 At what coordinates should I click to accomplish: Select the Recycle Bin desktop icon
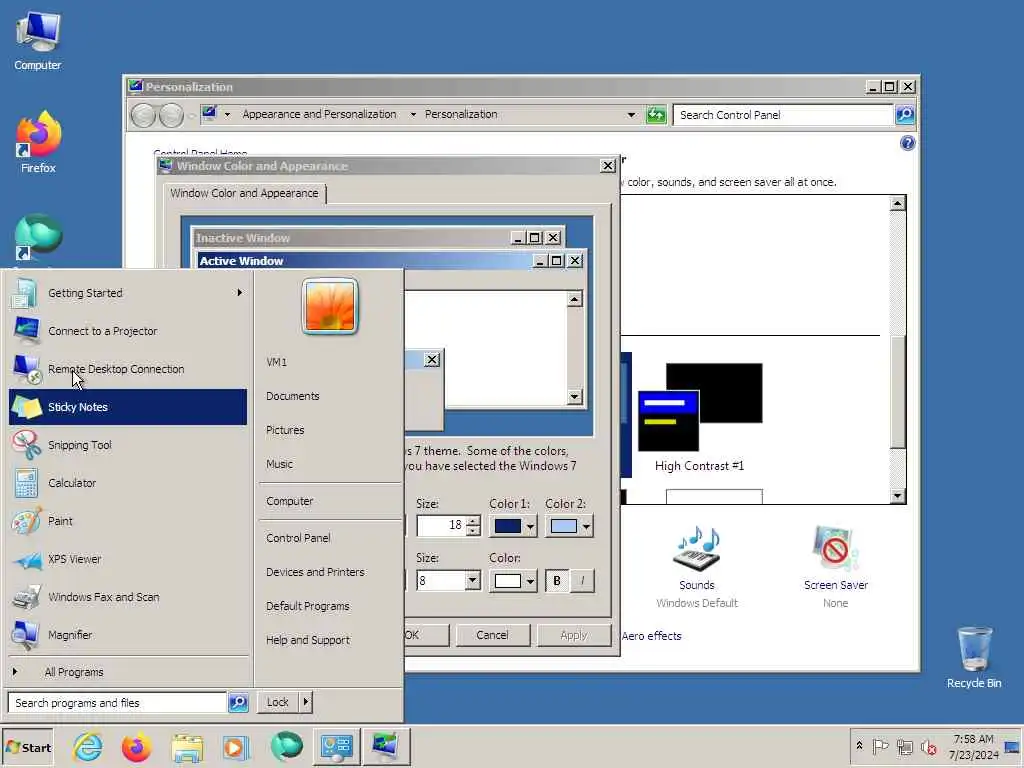(974, 658)
